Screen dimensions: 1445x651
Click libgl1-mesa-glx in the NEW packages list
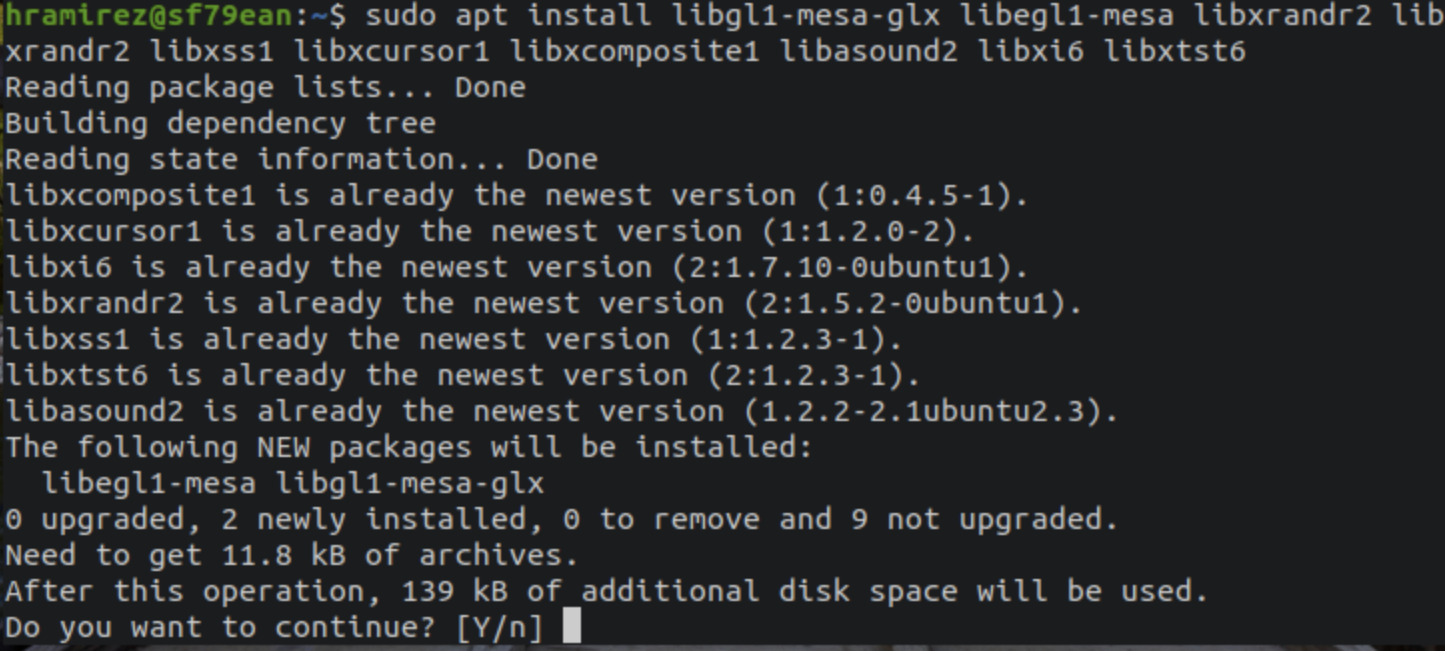point(410,483)
